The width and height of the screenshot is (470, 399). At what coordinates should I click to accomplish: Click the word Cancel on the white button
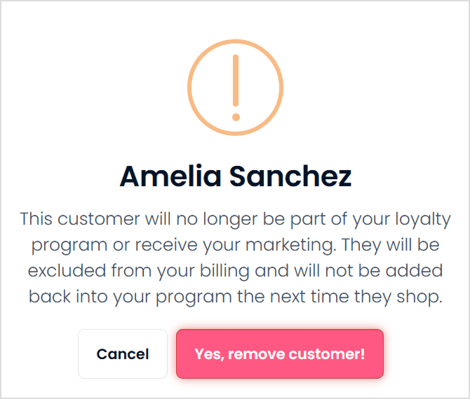(123, 354)
